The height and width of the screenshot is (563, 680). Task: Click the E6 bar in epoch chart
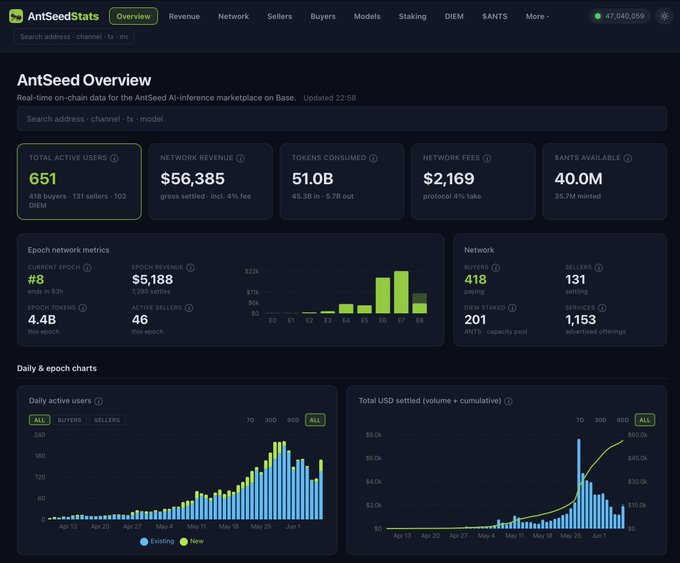coord(383,295)
